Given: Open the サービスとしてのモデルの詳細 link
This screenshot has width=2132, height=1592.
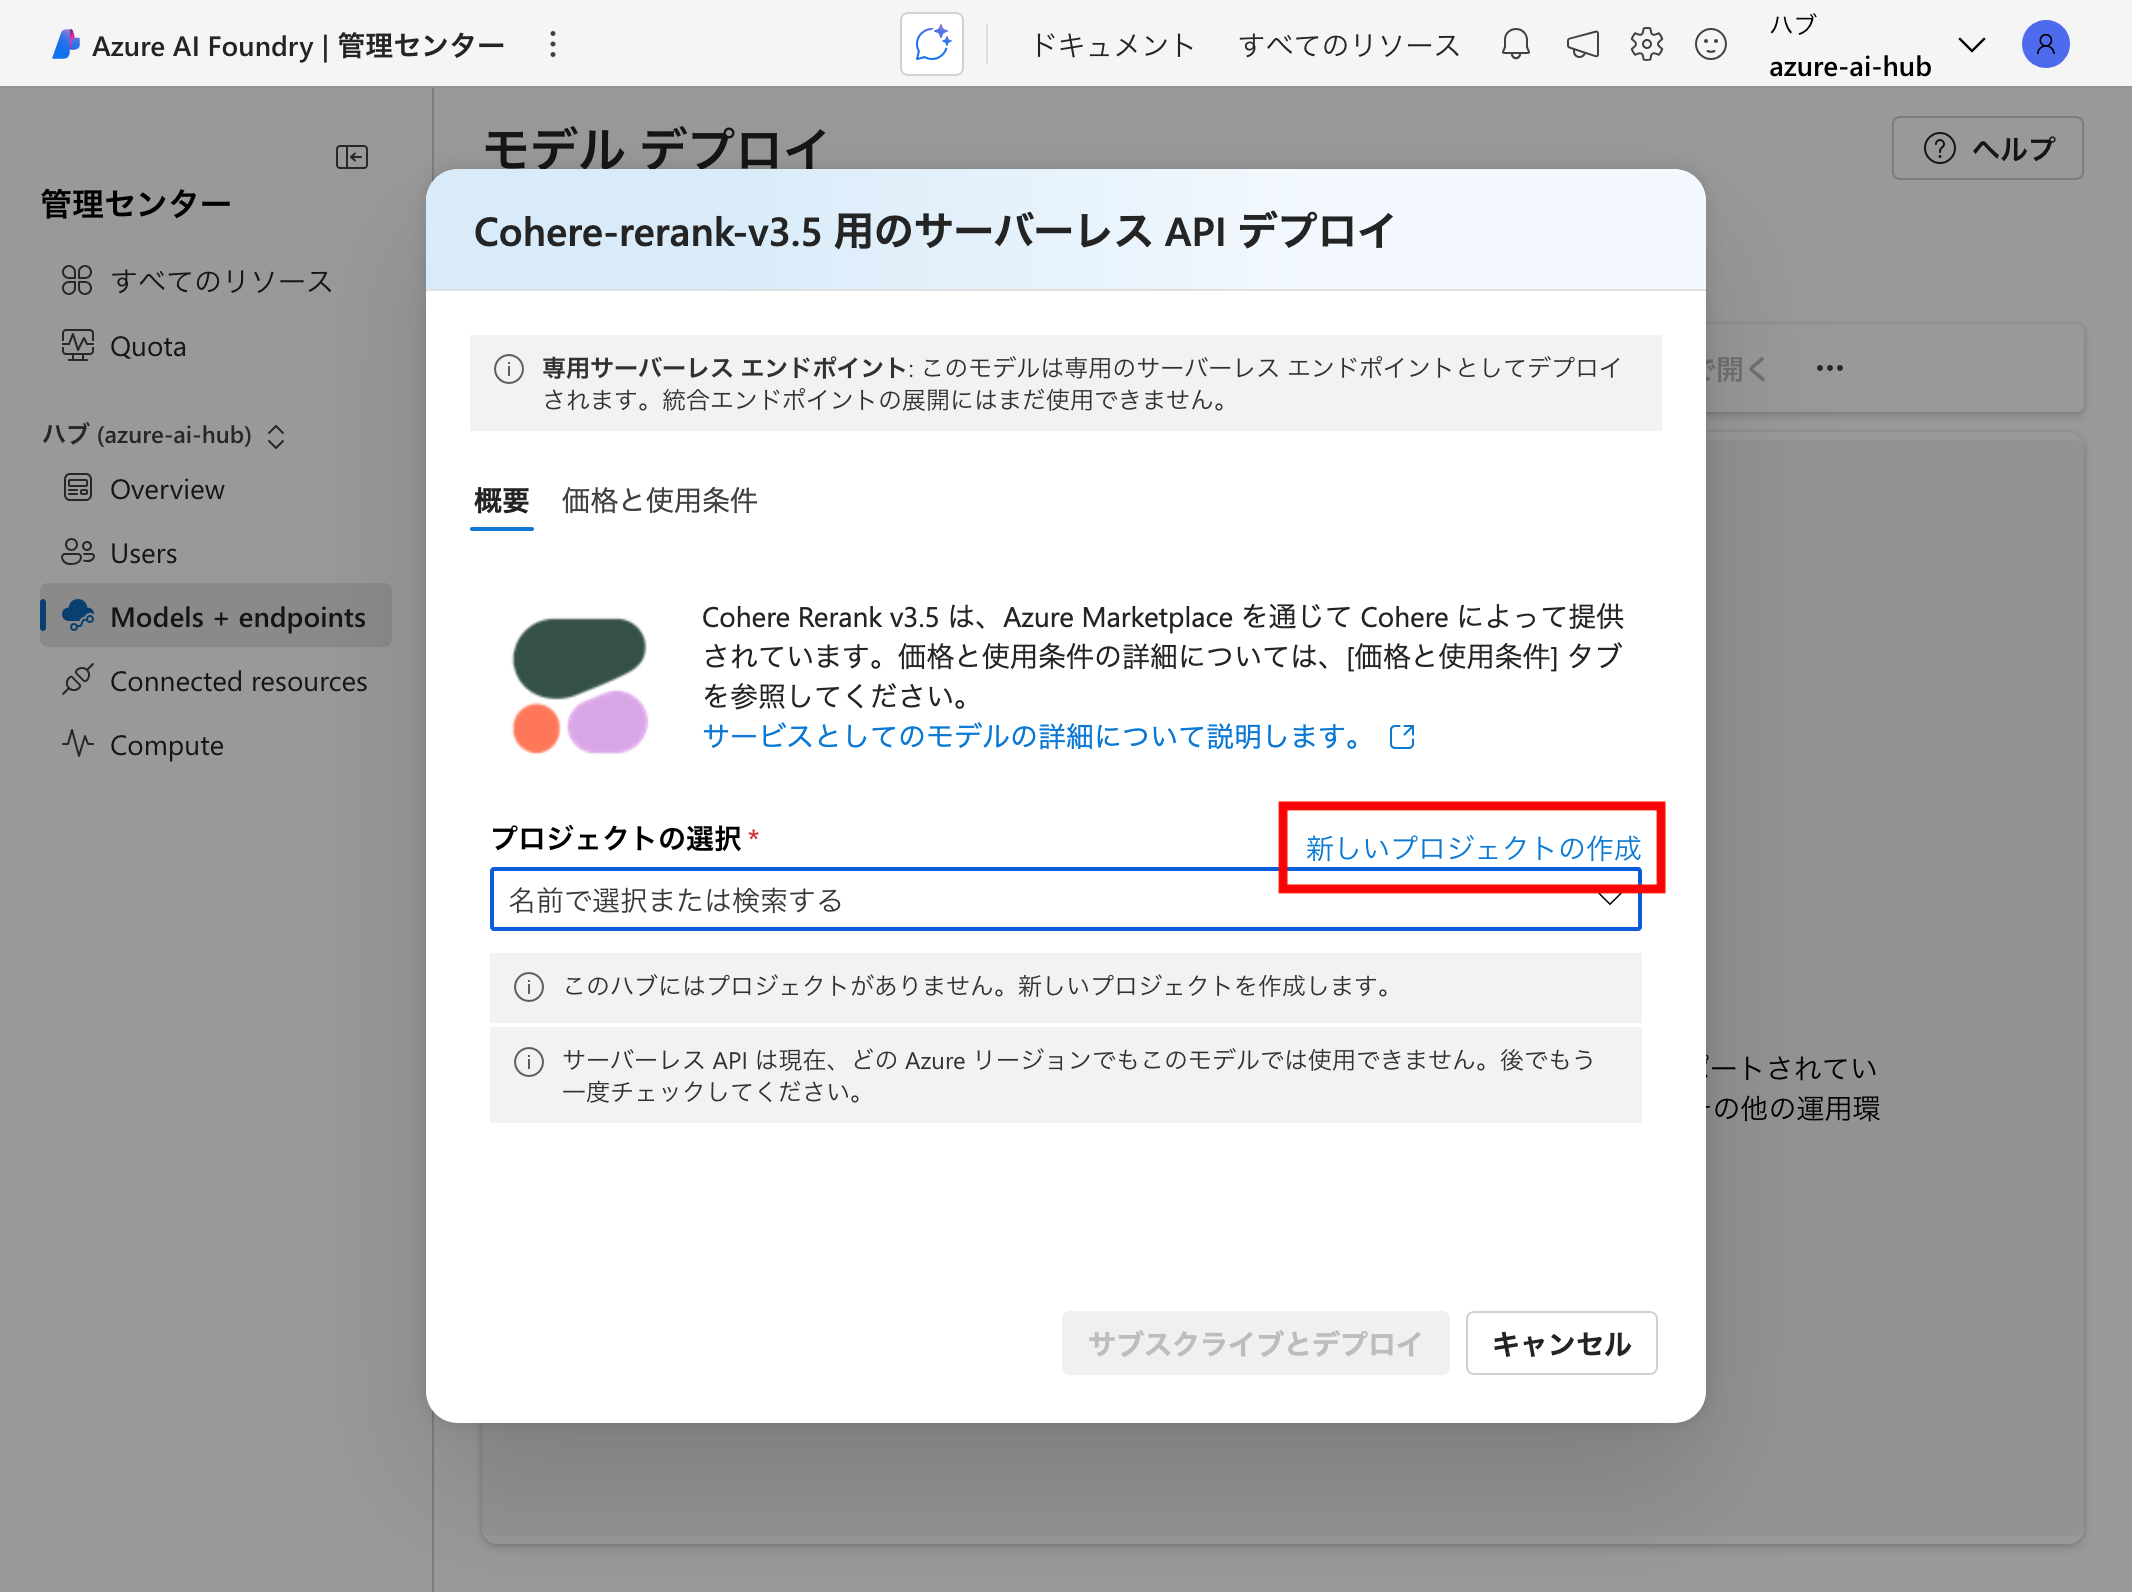Looking at the screenshot, I should 1033,736.
